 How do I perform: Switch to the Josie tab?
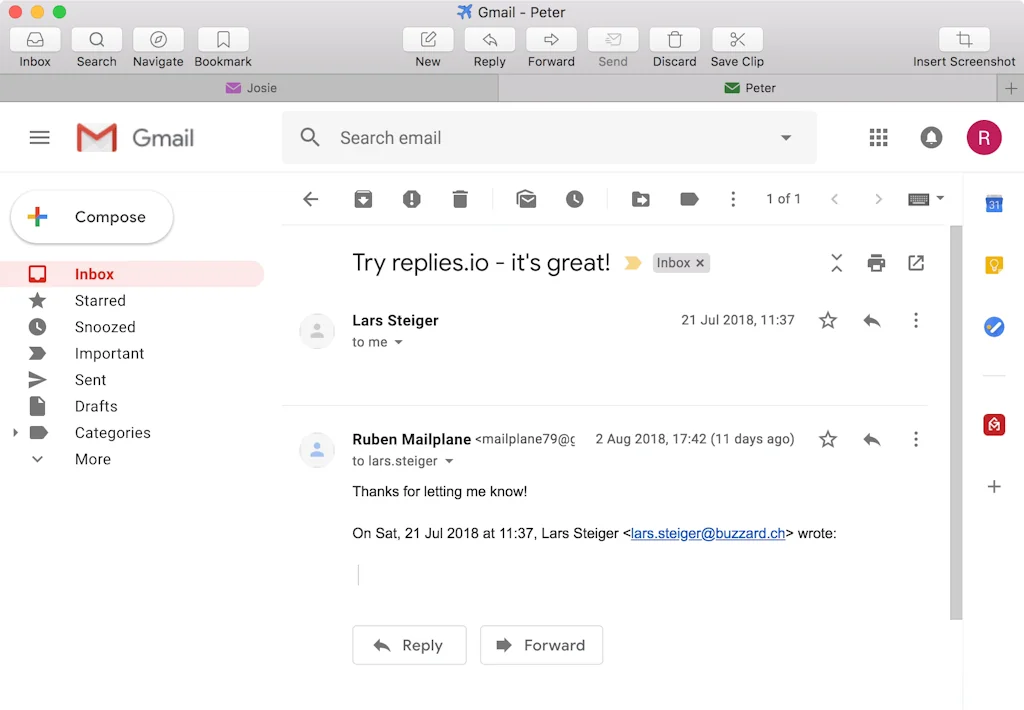(x=251, y=88)
